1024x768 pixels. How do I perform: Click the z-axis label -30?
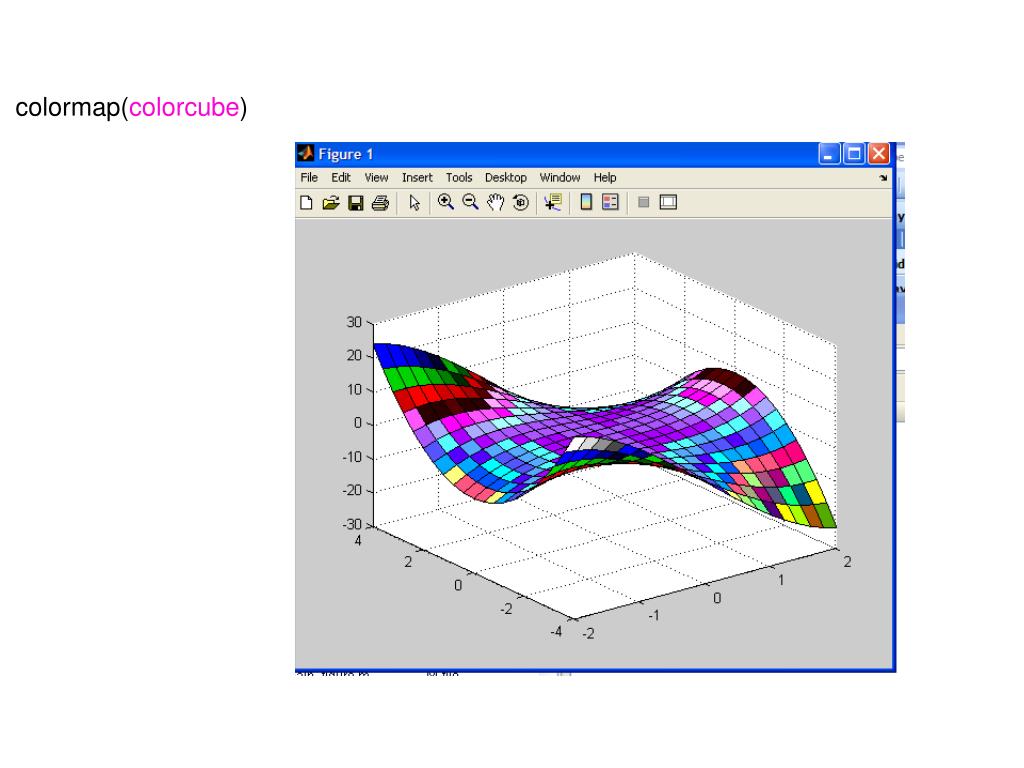(x=352, y=524)
